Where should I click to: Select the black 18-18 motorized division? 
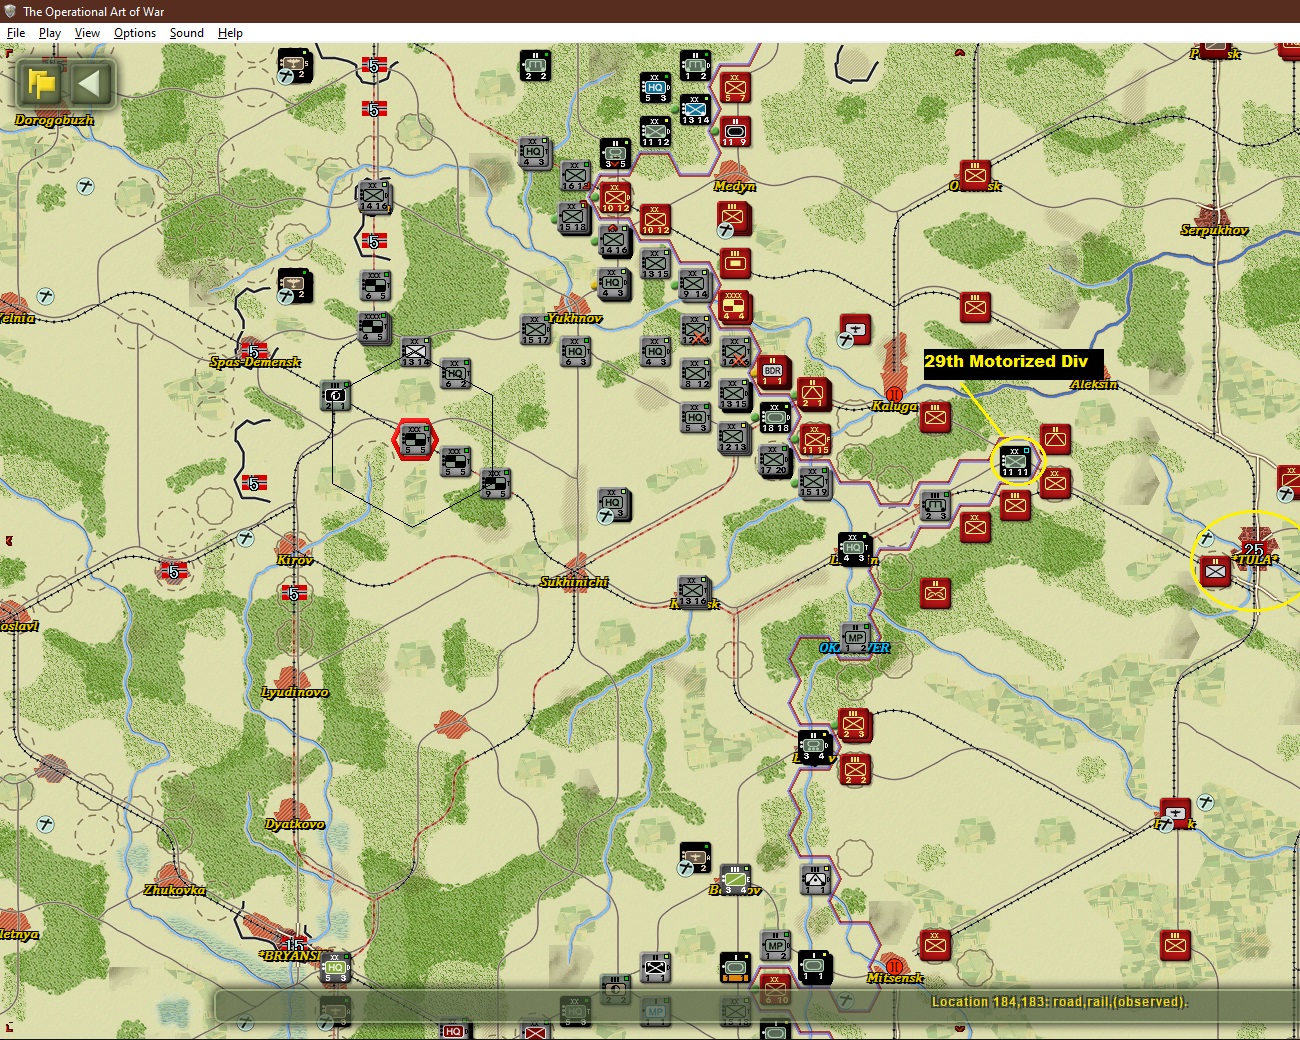pos(775,418)
